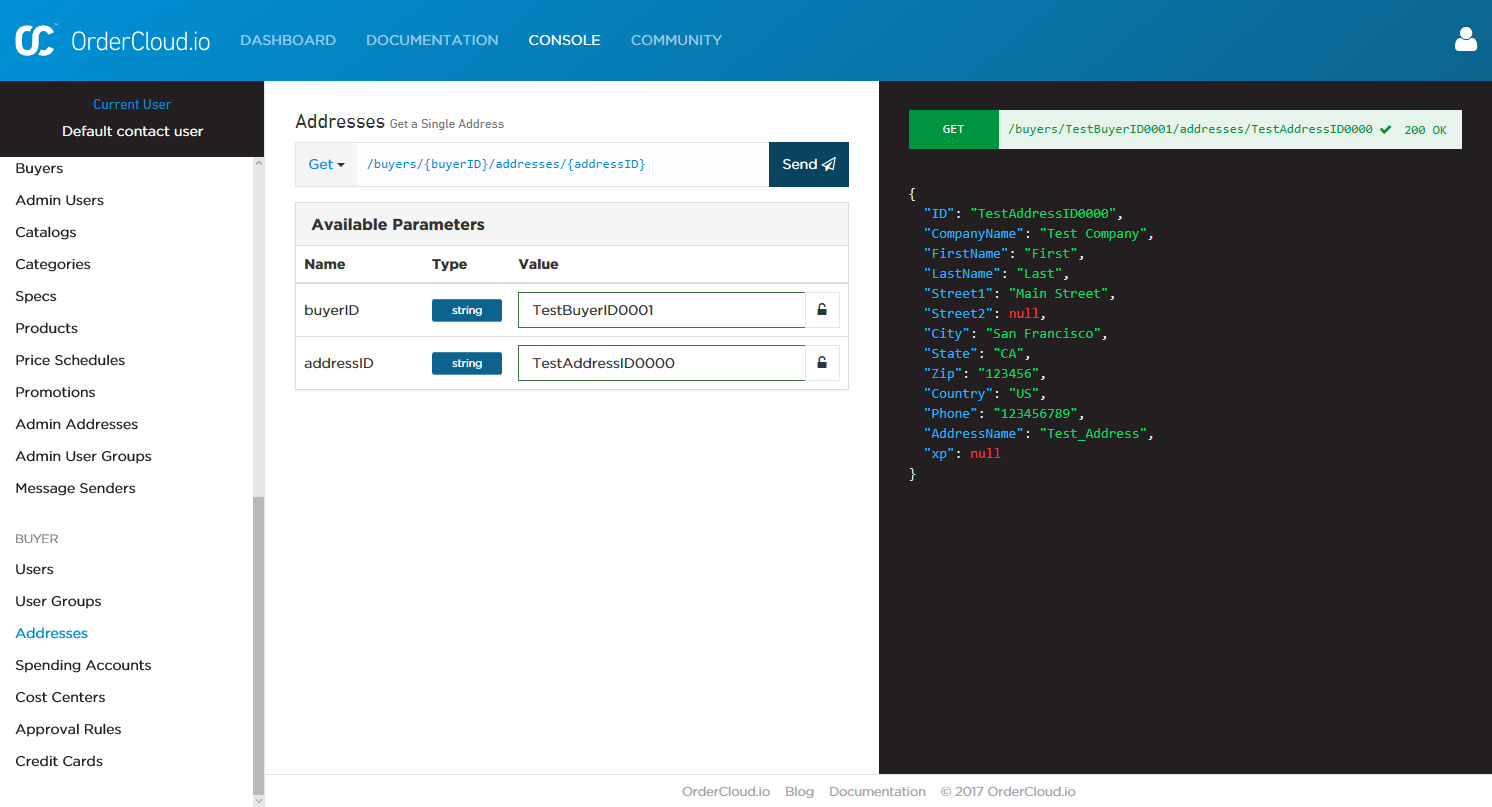1492x807 pixels.
Task: Click the Send button with paper plane
Action: [808, 164]
